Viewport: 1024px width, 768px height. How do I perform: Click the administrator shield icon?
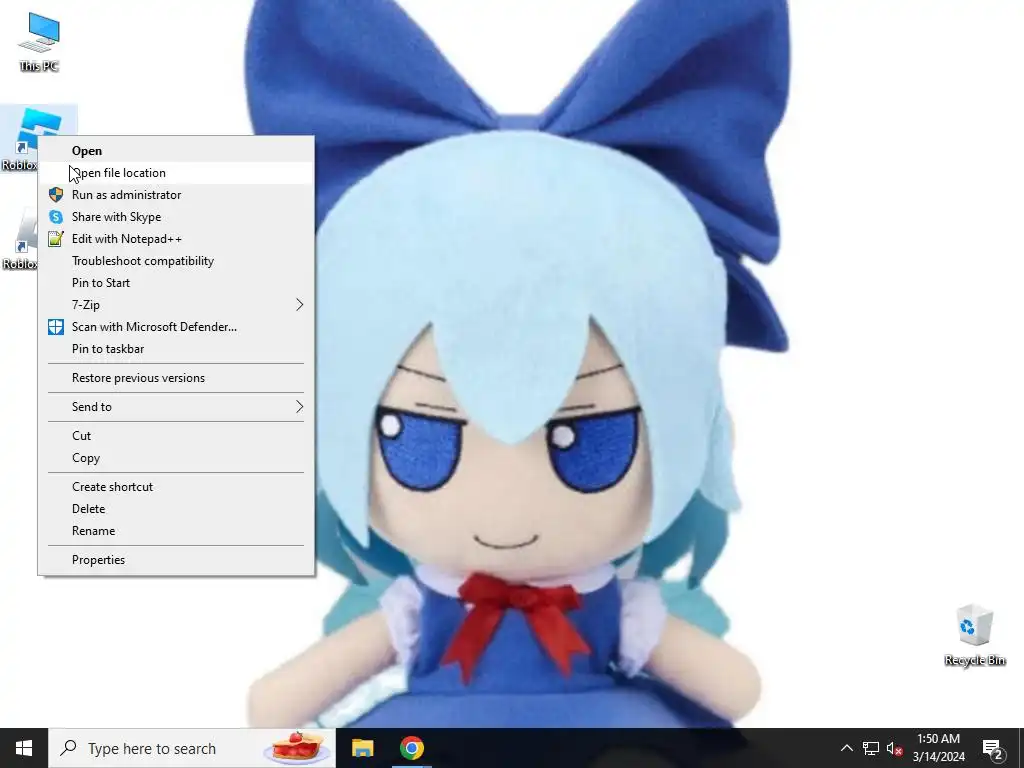56,195
